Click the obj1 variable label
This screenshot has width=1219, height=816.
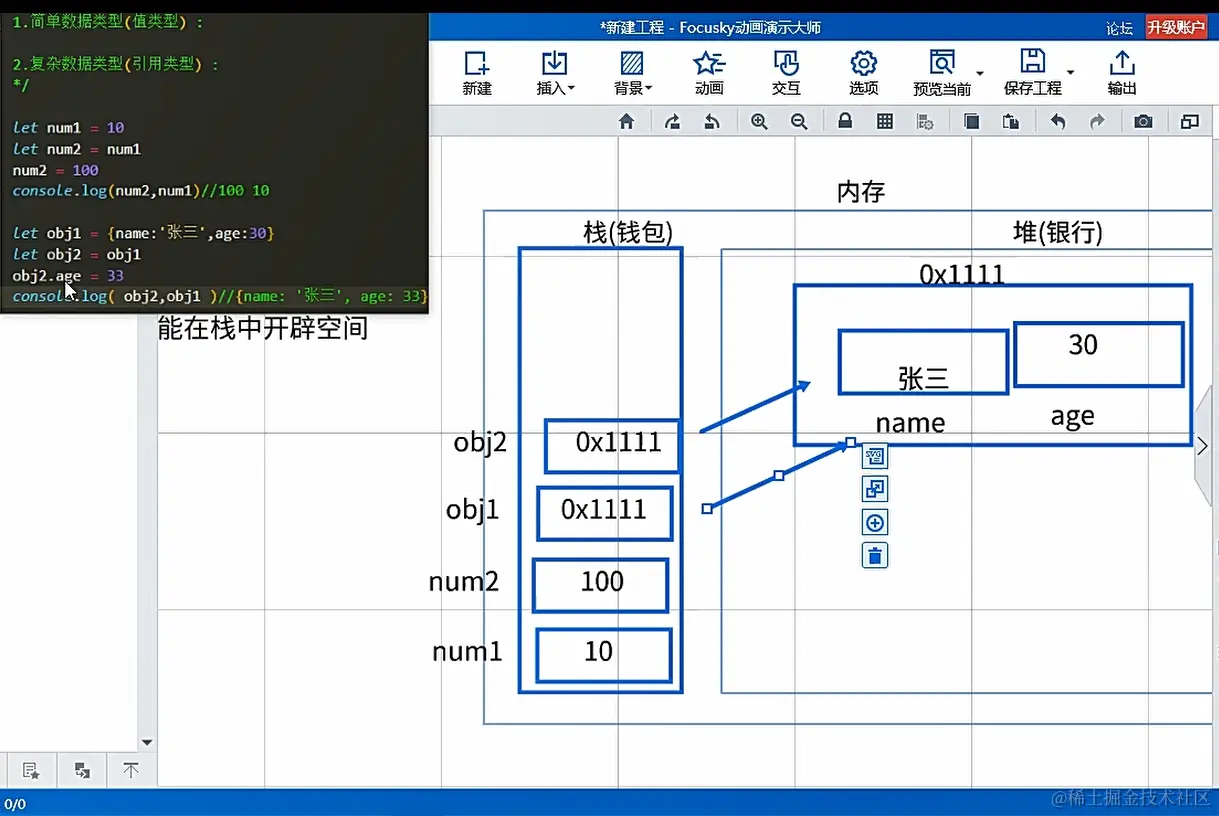tap(472, 509)
